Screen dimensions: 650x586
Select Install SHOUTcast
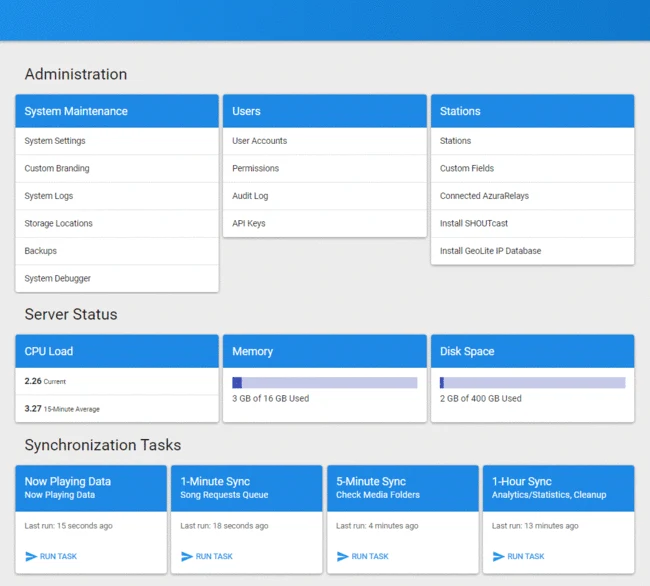click(533, 223)
